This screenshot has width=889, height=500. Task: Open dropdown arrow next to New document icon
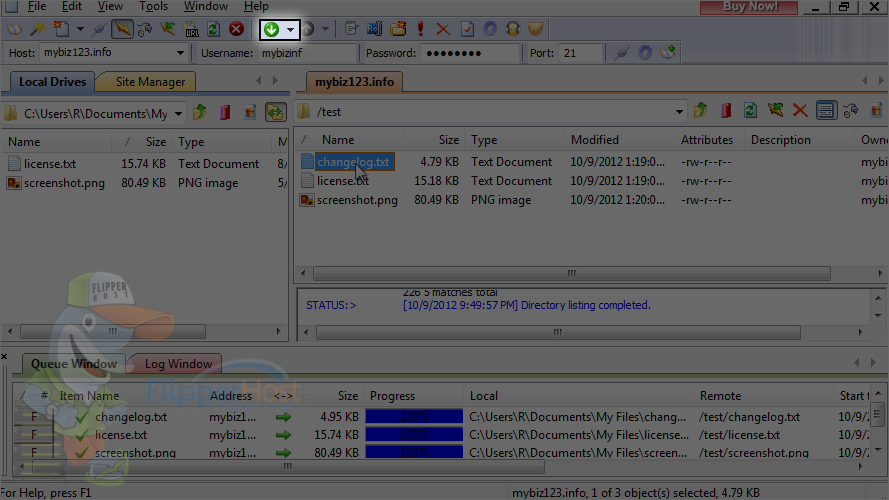[x=80, y=29]
